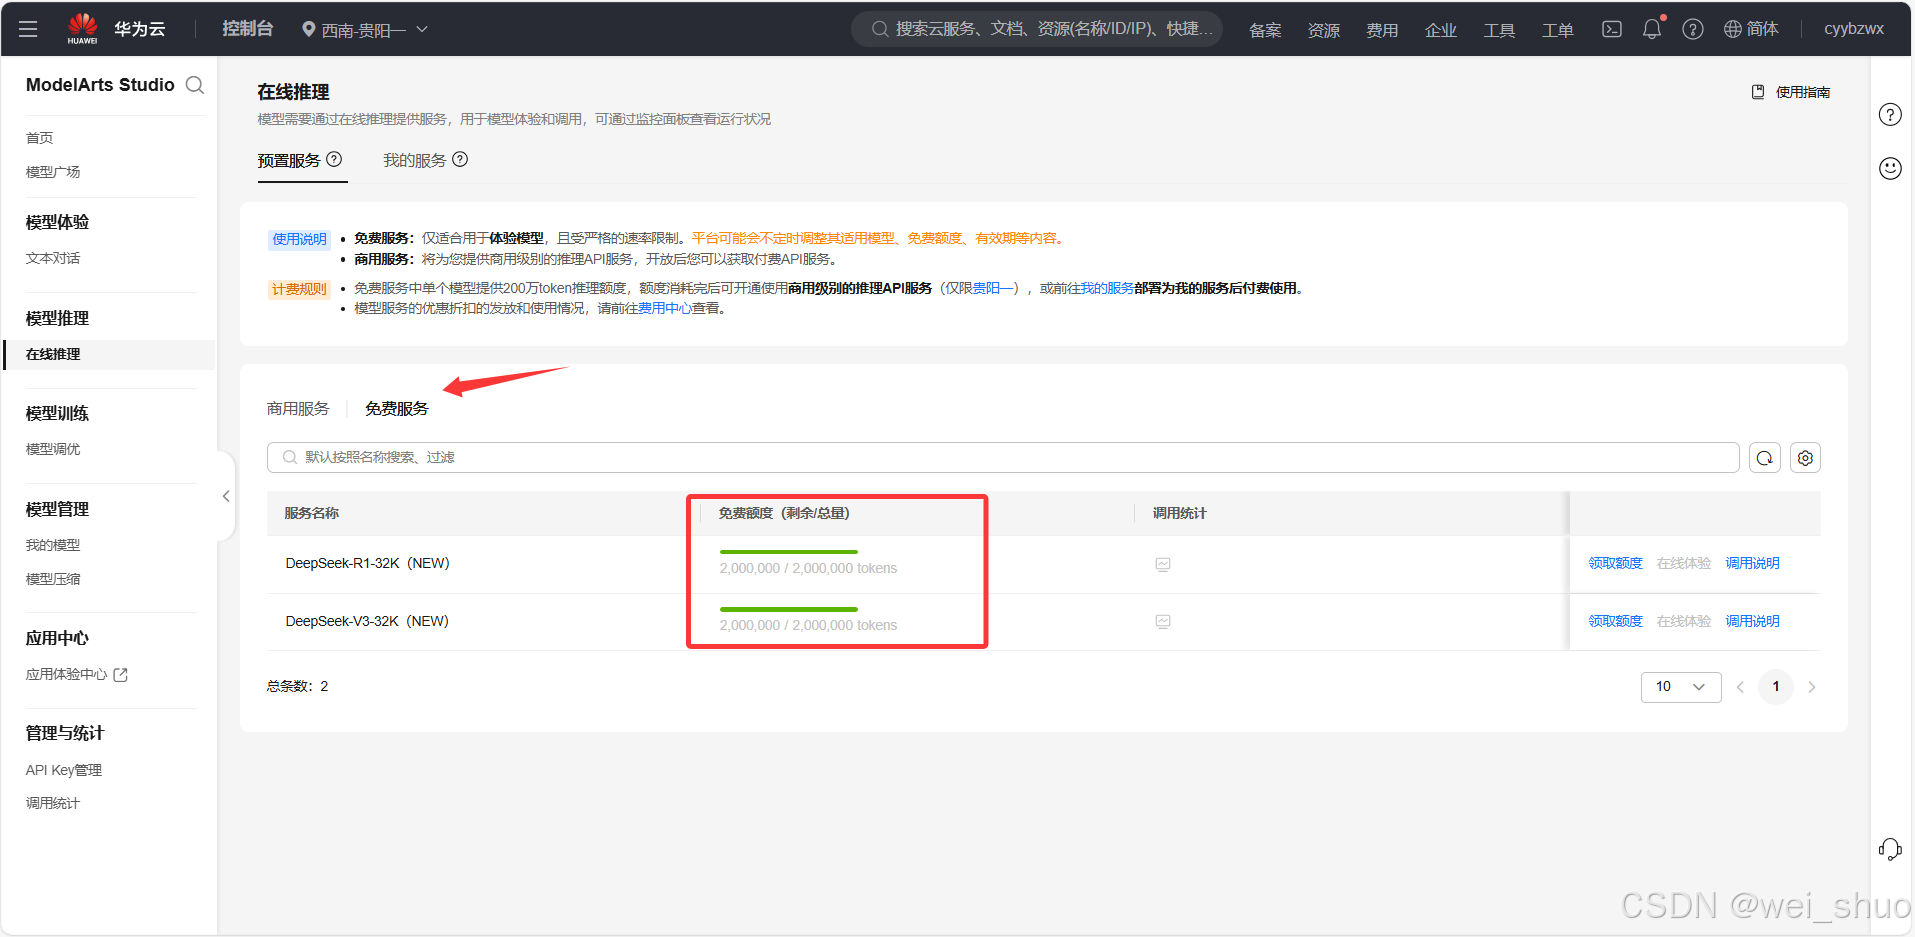Search within ModelArts Studio sidebar
Image resolution: width=1915 pixels, height=937 pixels.
pyautogui.click(x=195, y=85)
